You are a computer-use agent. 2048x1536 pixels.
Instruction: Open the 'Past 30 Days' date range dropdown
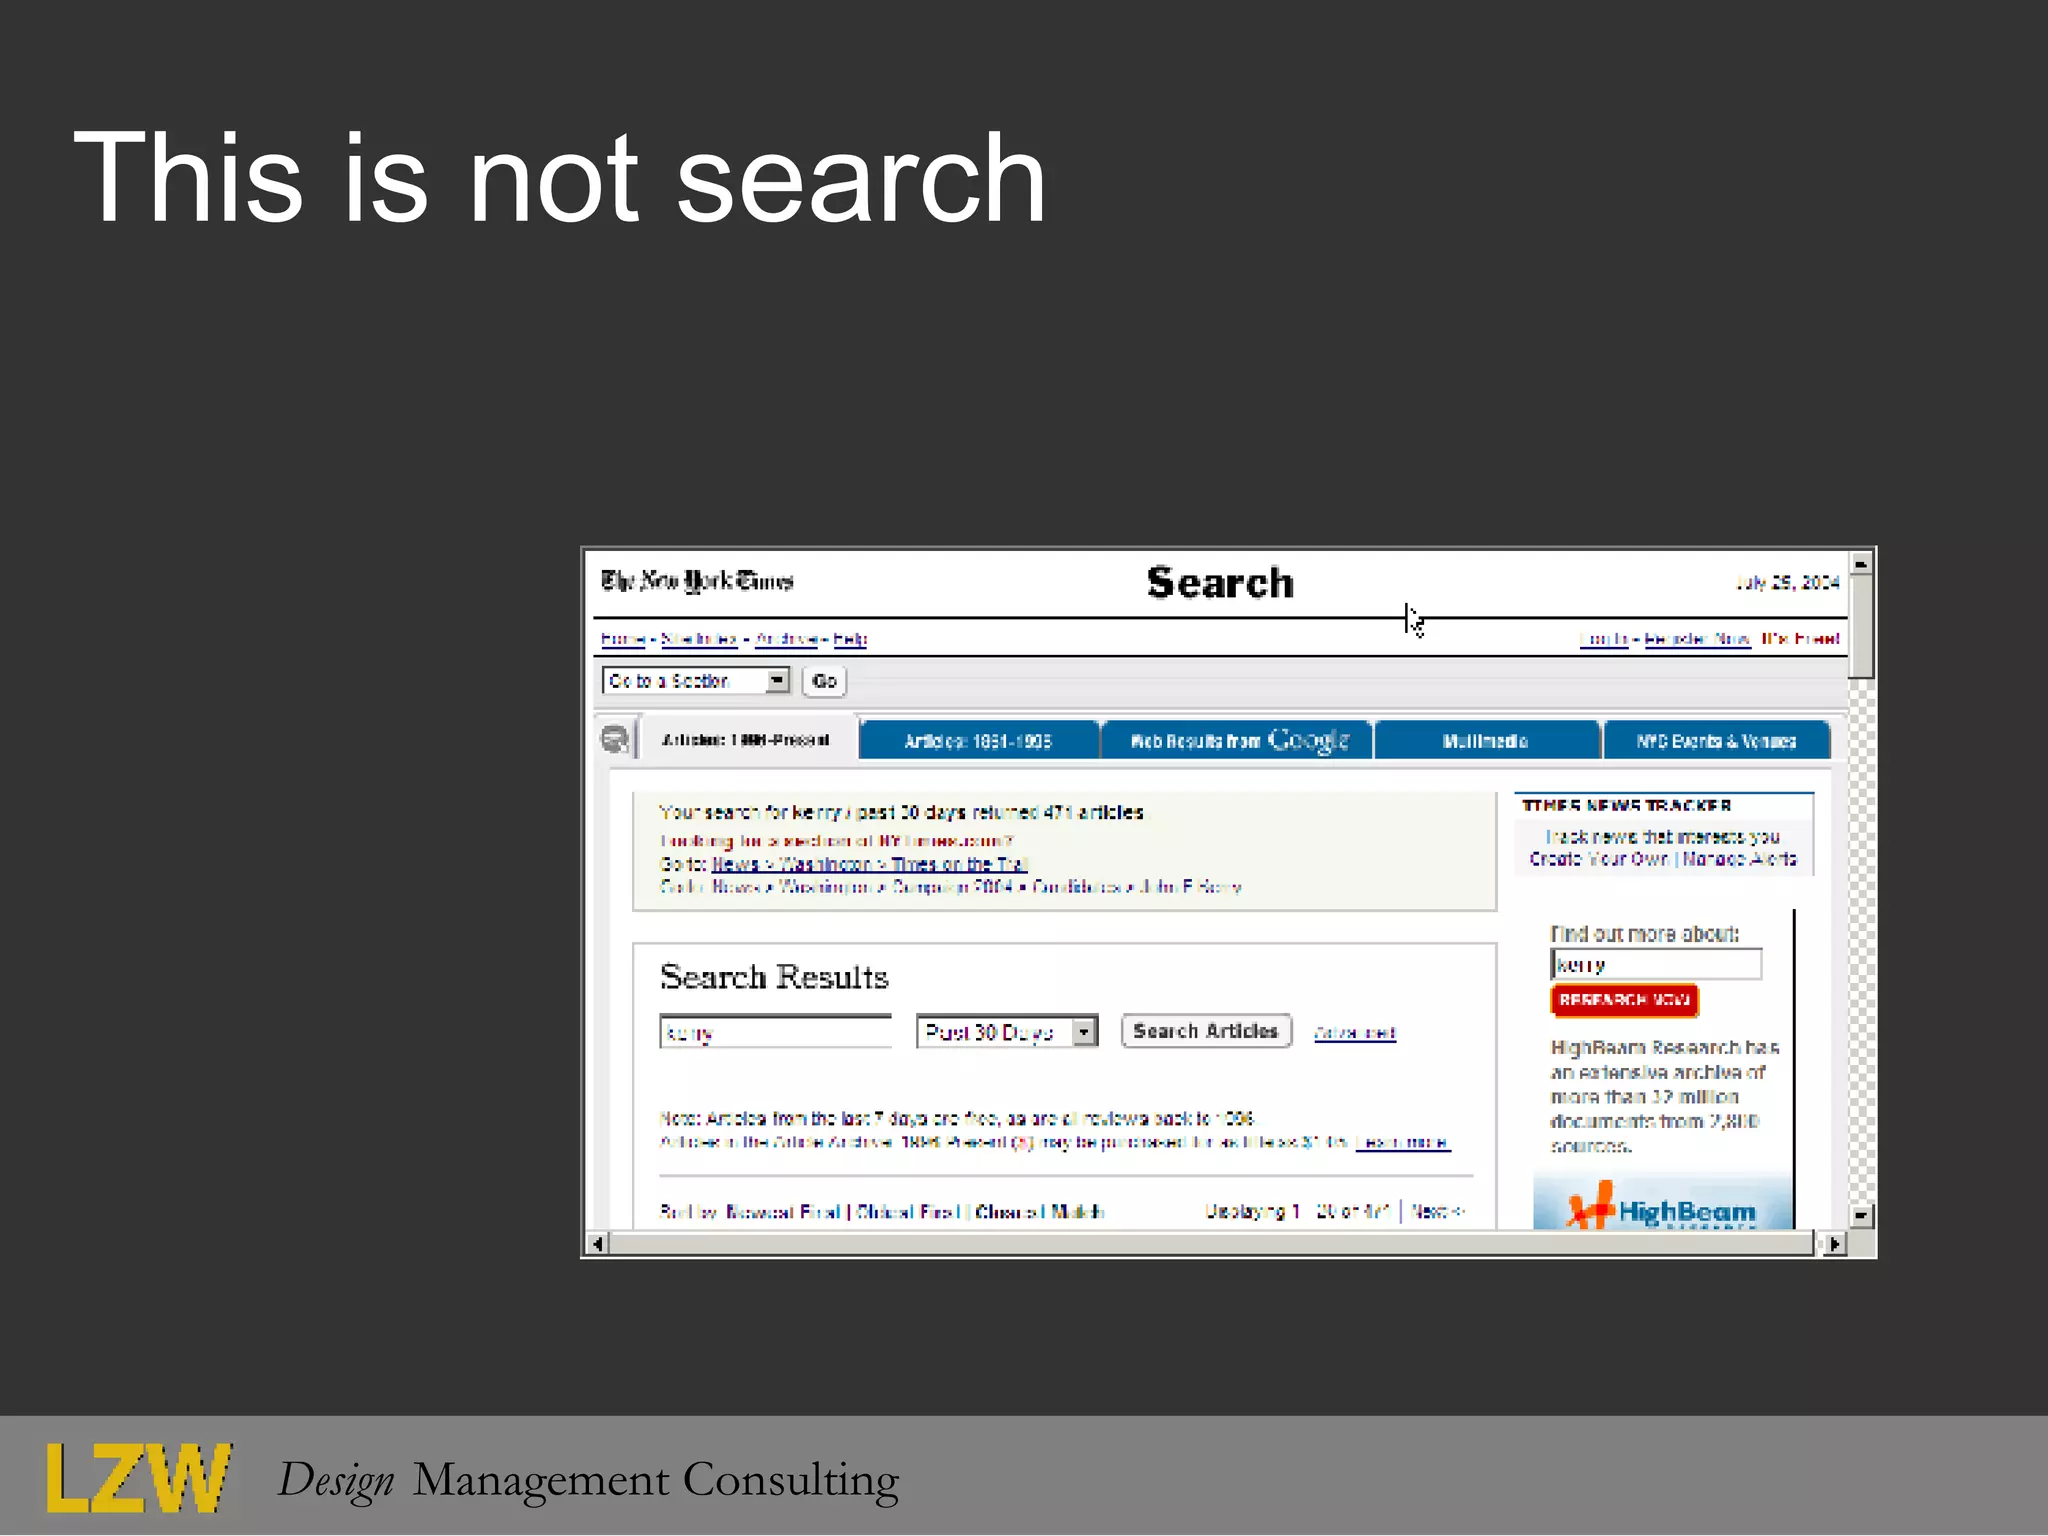(x=1007, y=1031)
